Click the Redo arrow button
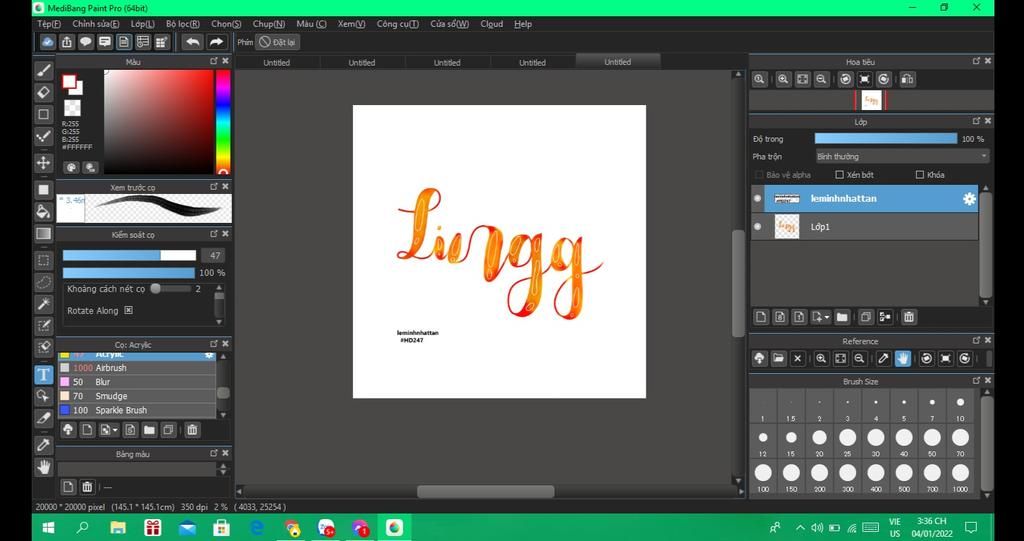1024x541 pixels. click(216, 42)
